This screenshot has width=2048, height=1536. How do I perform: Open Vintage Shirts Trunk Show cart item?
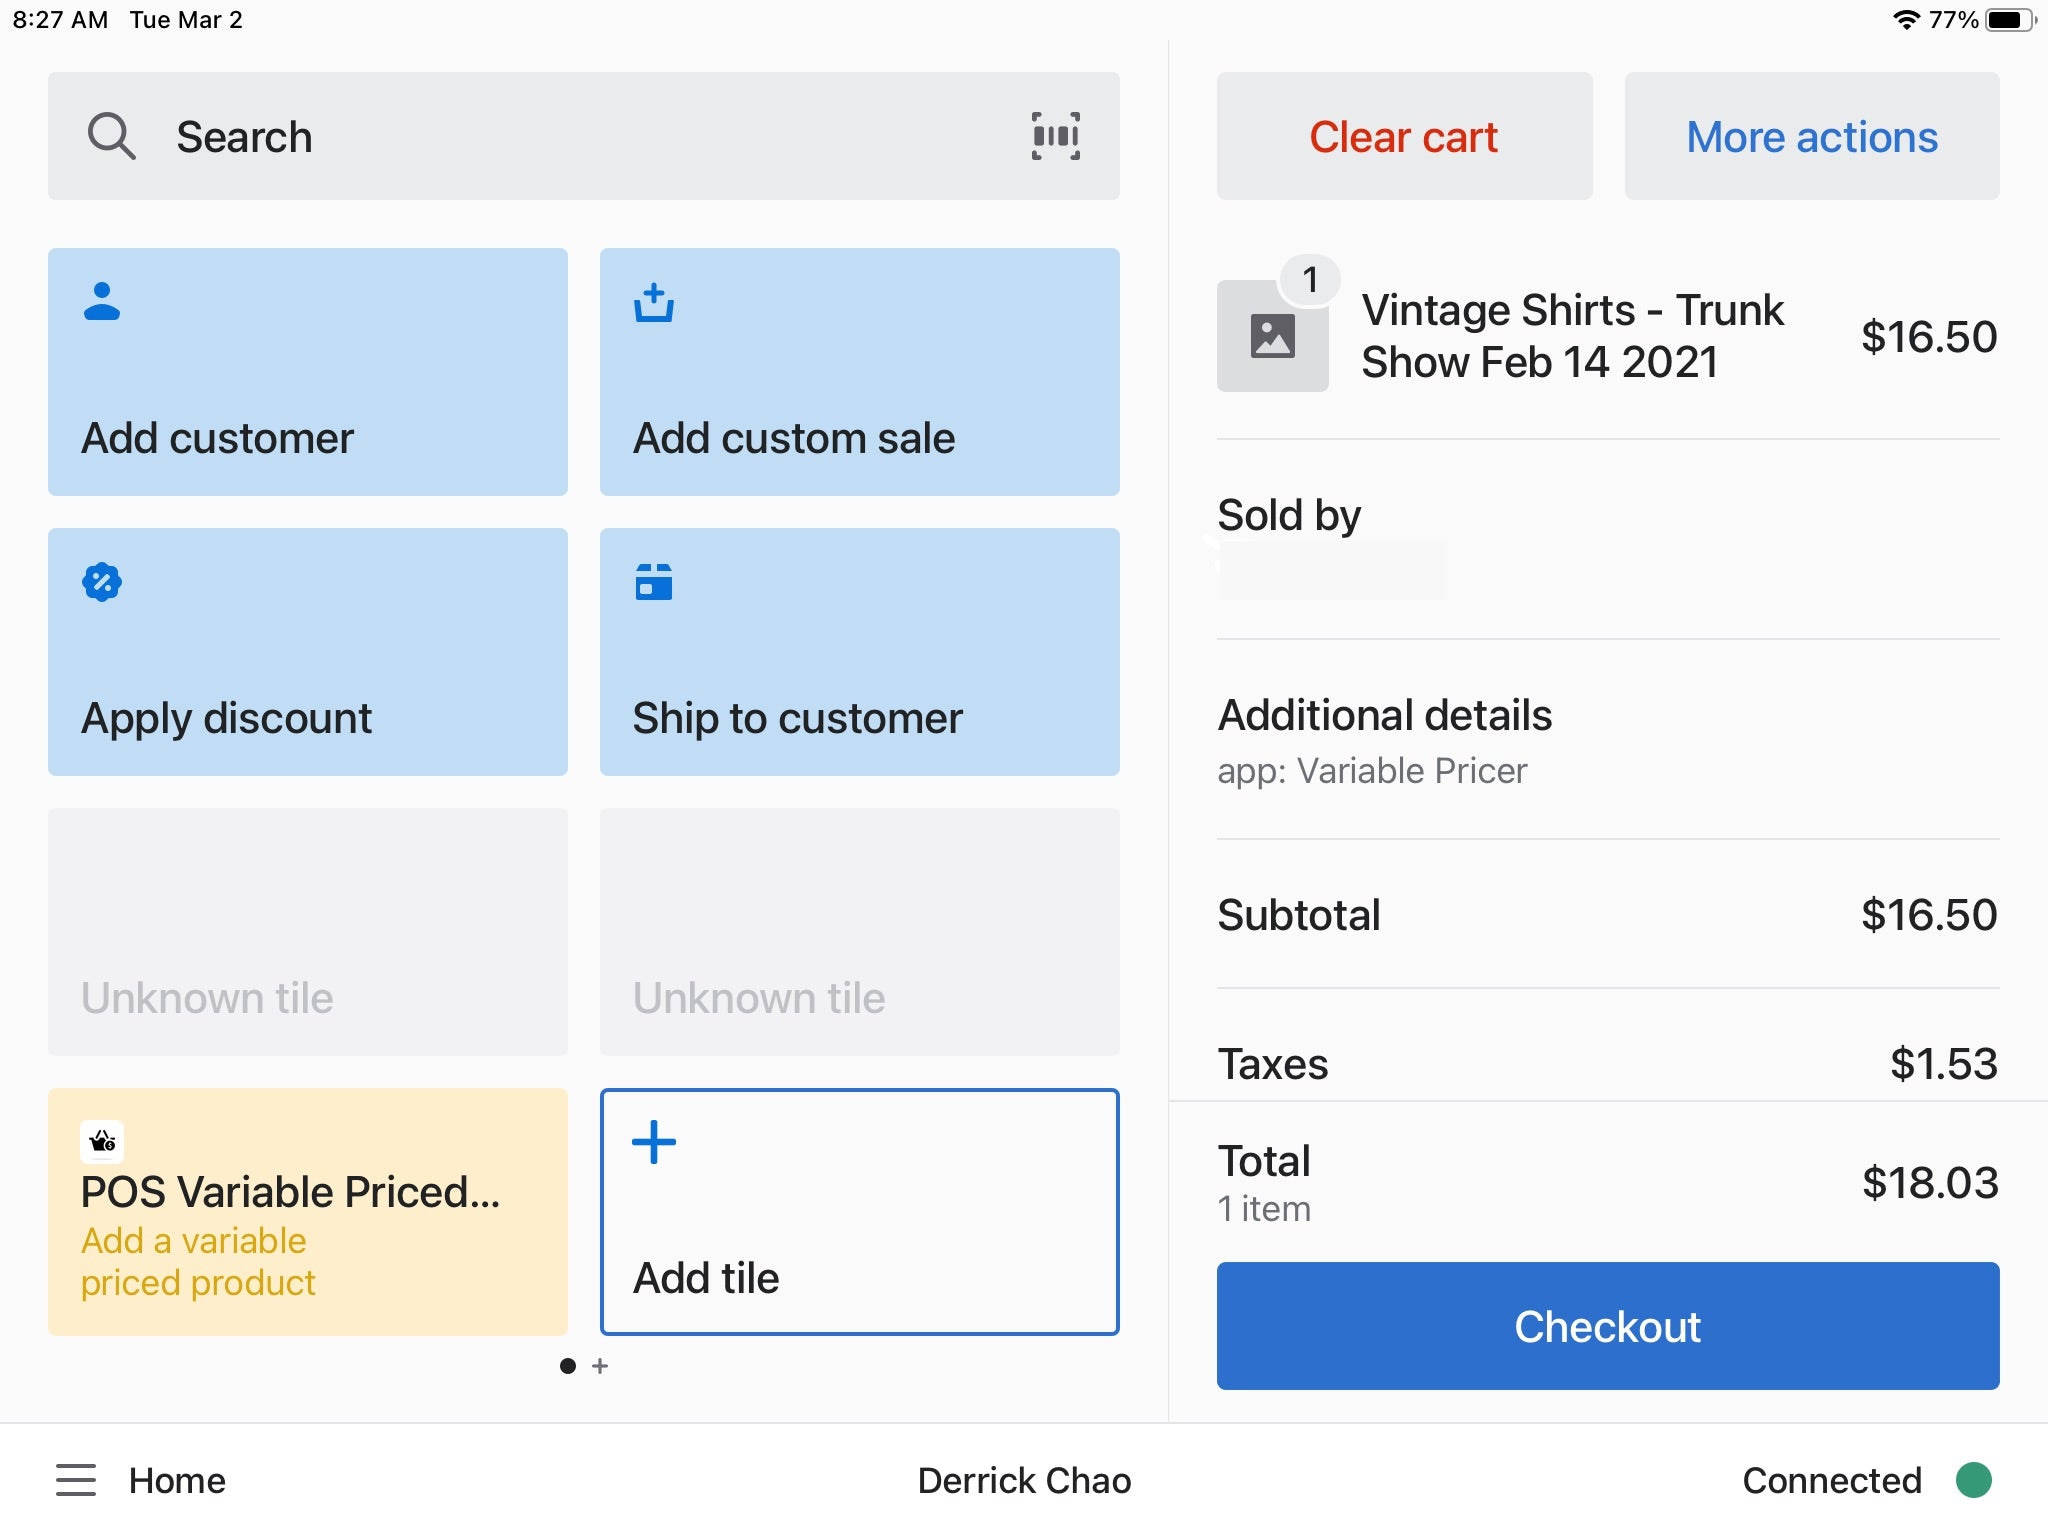click(1573, 335)
